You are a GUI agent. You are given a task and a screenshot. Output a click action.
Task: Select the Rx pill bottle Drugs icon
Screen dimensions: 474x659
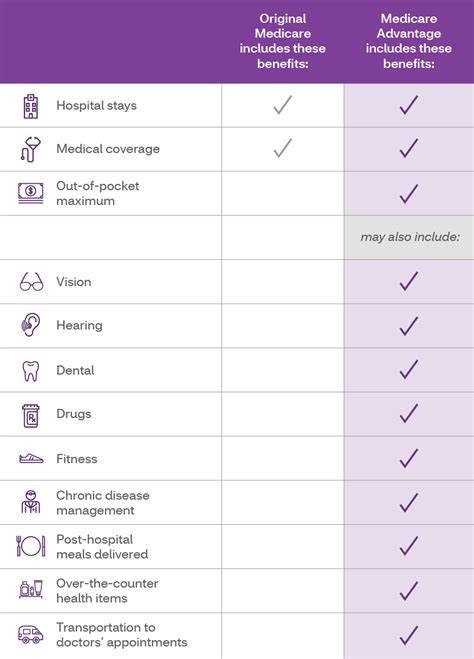[x=31, y=415]
